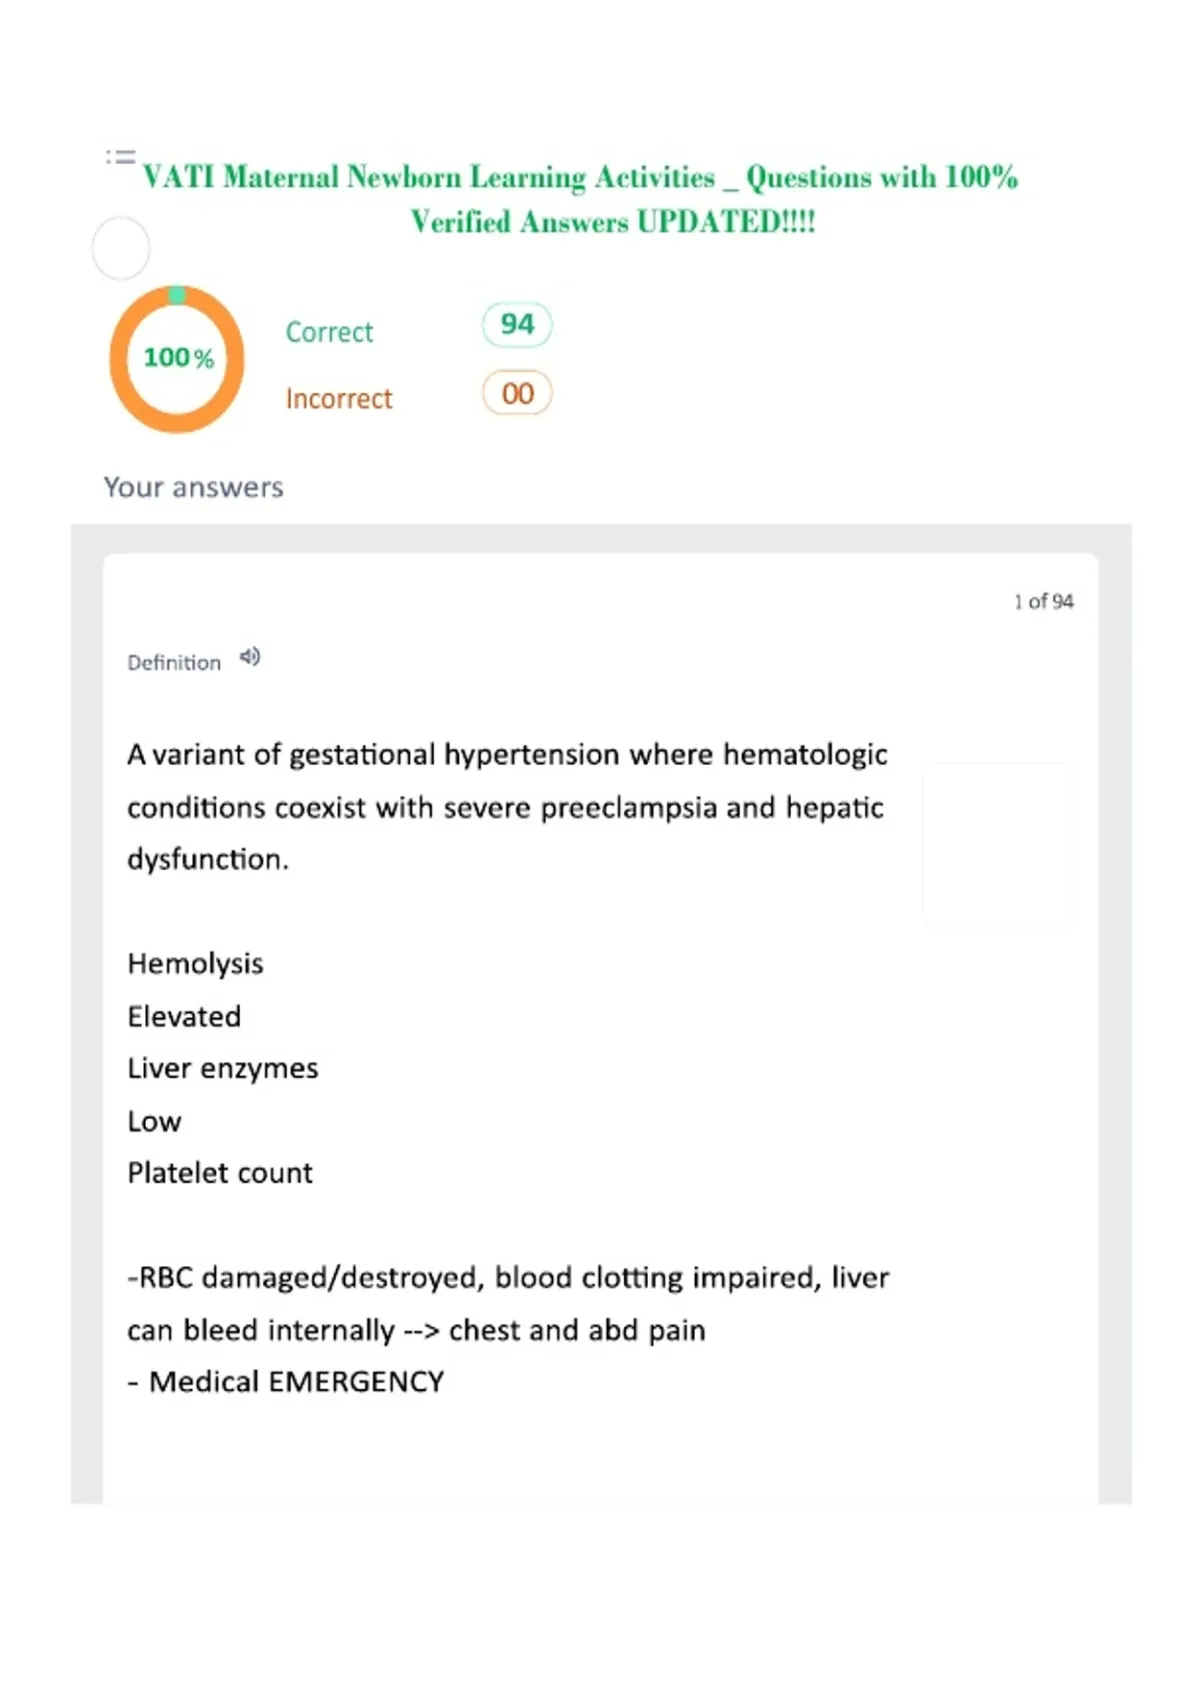The width and height of the screenshot is (1200, 1700).
Task: Click the RBC damaged/destroyed note text
Action: (508, 1304)
